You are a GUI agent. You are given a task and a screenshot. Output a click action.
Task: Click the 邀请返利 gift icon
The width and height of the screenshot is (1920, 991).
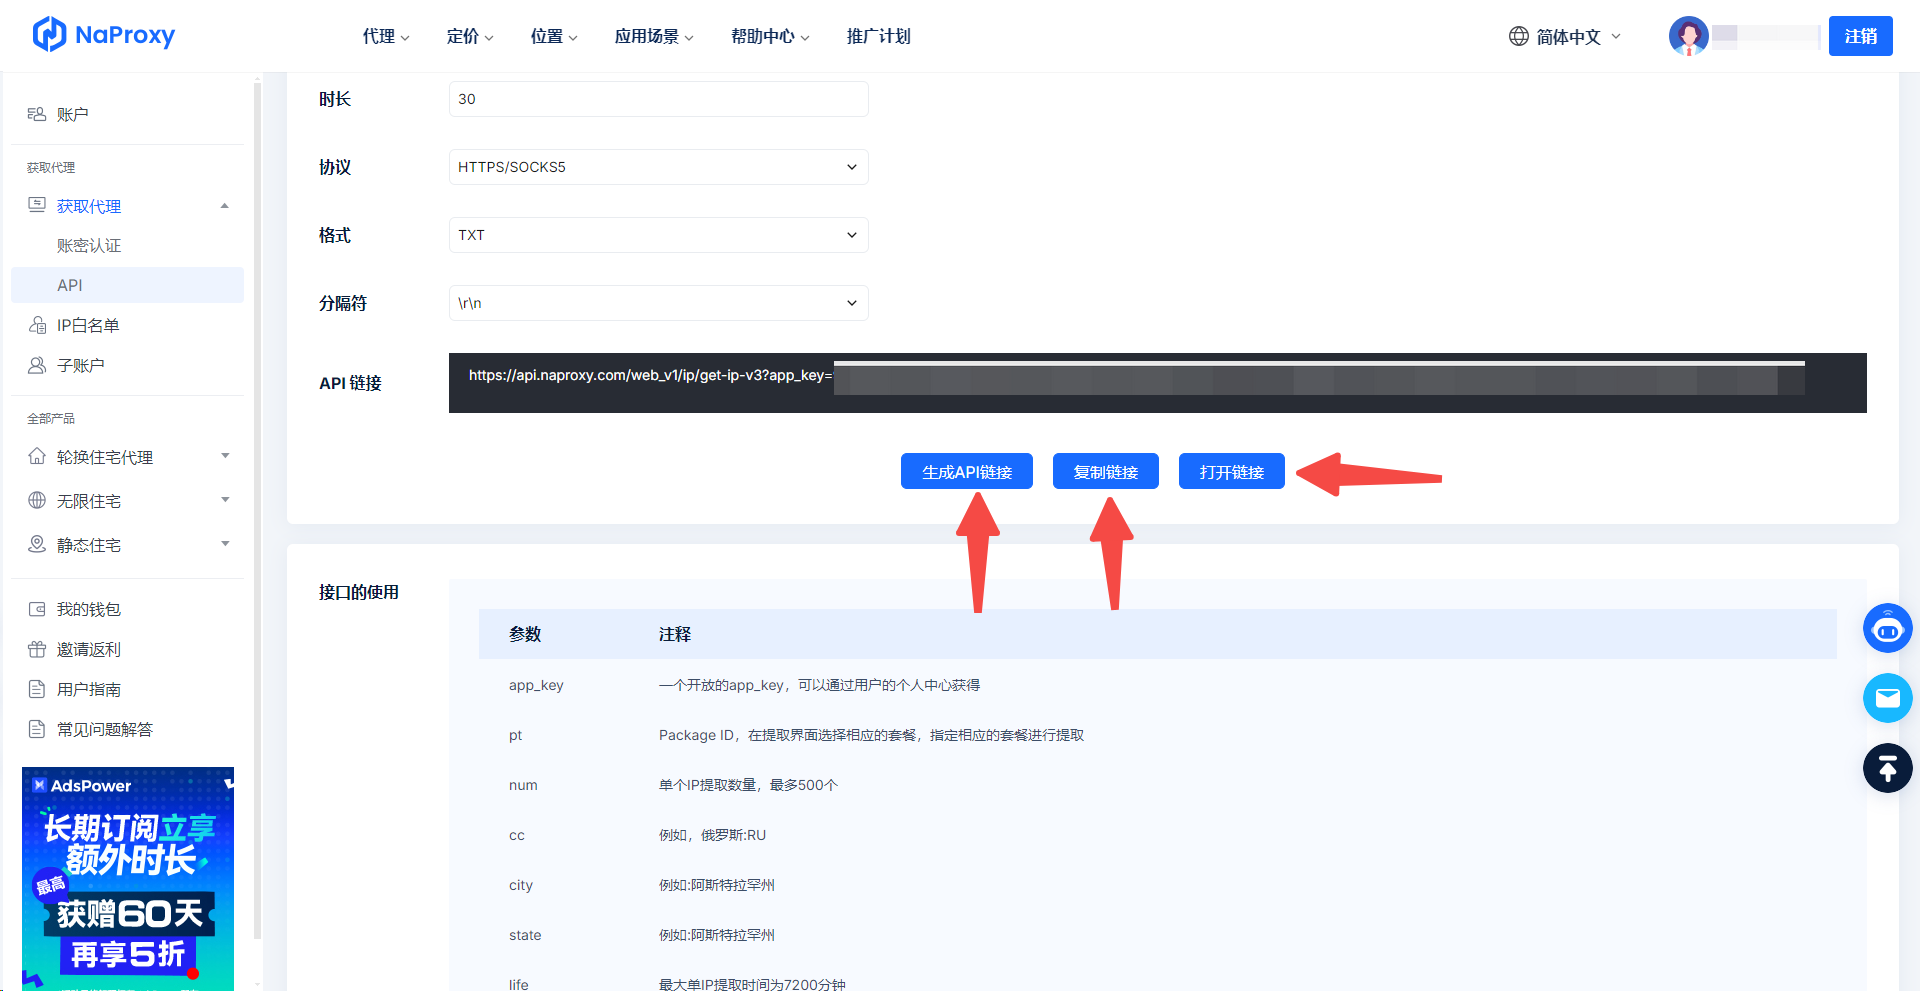37,649
